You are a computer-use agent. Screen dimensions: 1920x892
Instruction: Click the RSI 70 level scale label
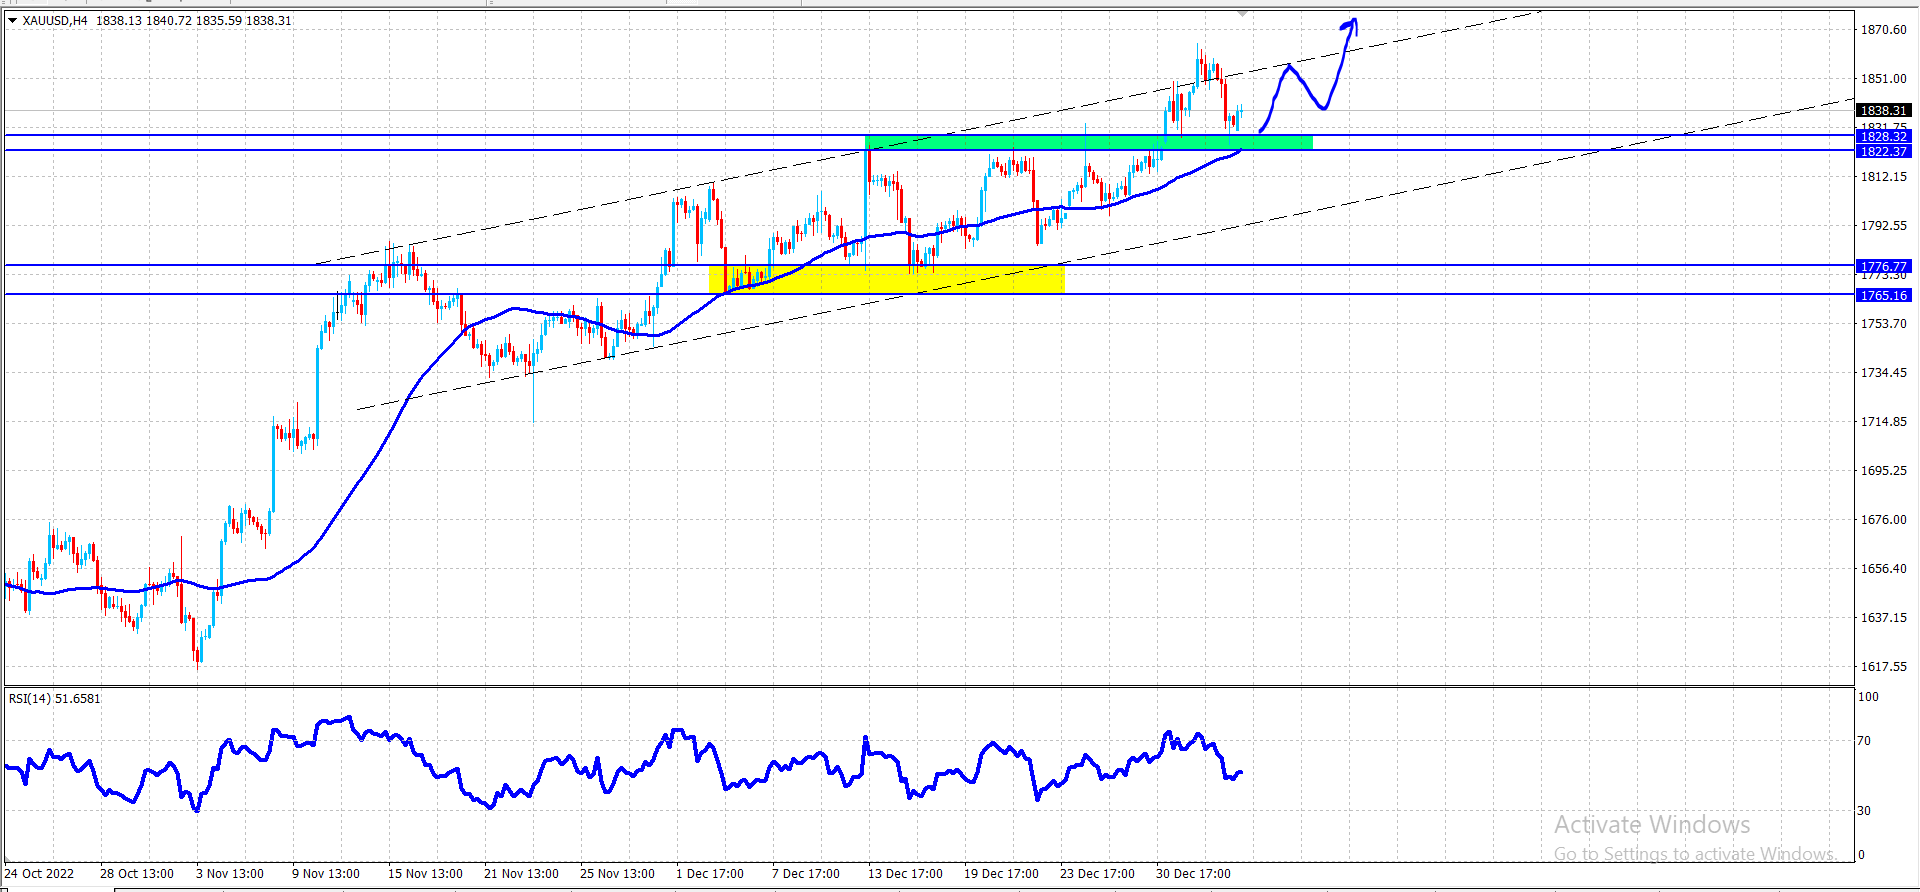click(1864, 741)
